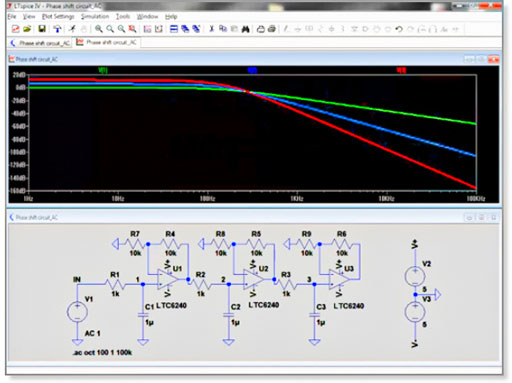Select op-amp U3 in schematic
This screenshot has width=512, height=383.
[339, 279]
